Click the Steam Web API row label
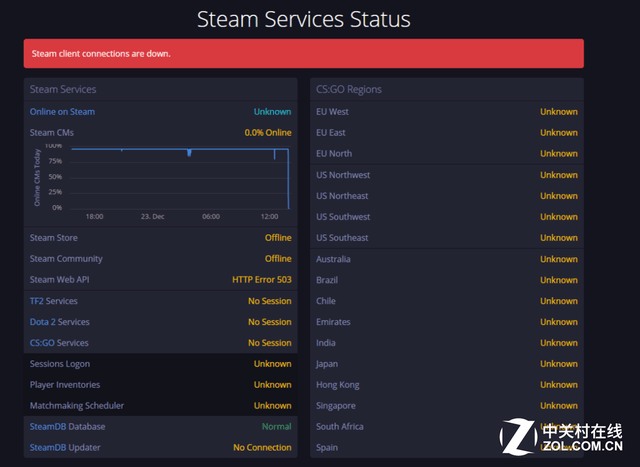Viewport: 640px width, 467px height. (x=60, y=280)
